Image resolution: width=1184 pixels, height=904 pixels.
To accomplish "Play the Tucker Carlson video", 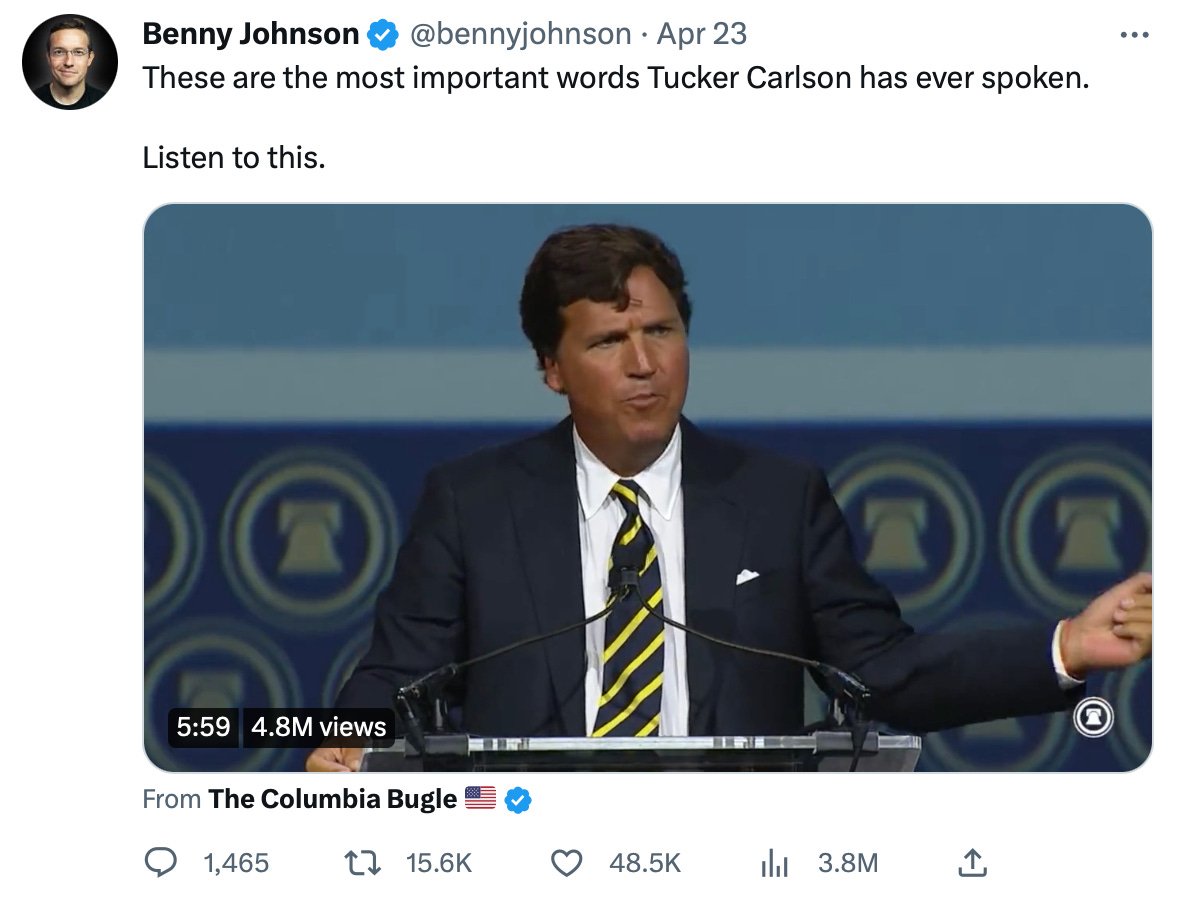I will (647, 487).
